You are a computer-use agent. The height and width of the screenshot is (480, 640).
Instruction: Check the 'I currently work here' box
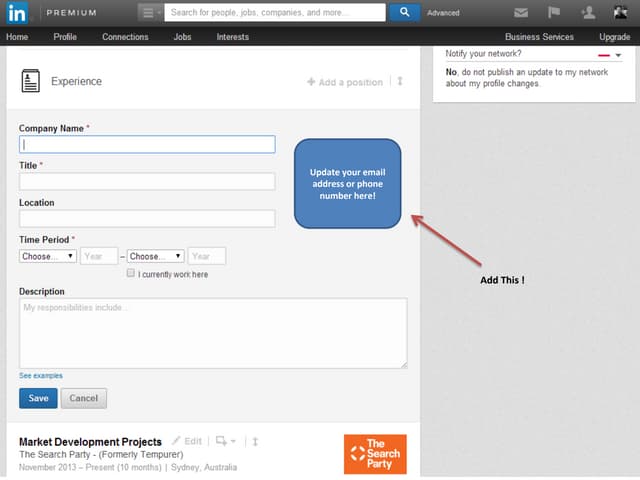pos(131,273)
